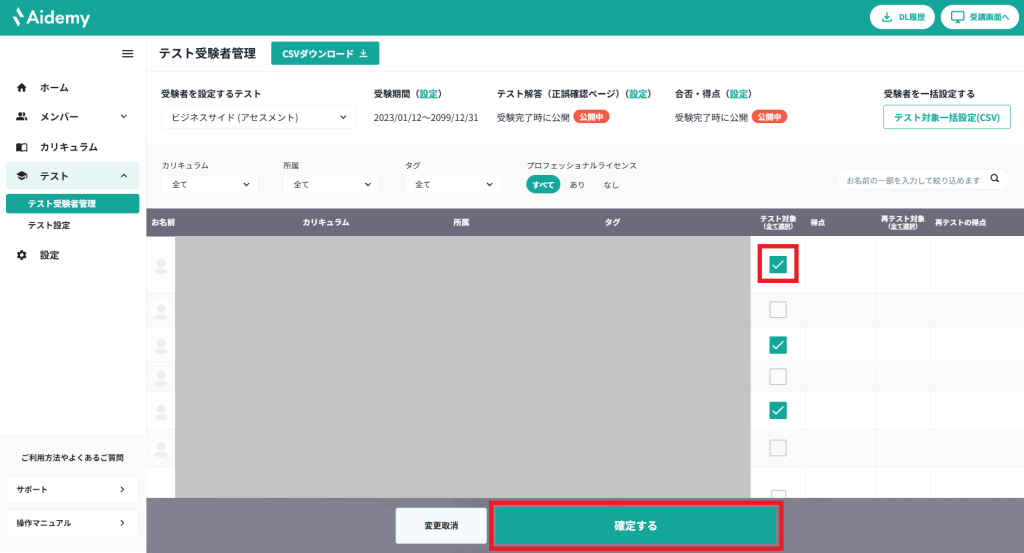Open the 所属 filter dropdown
This screenshot has height=553, width=1024.
coord(331,184)
